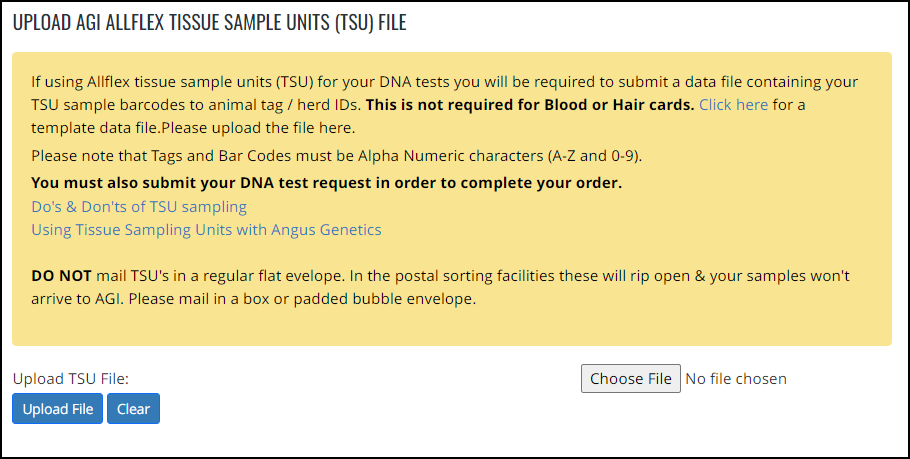Click the Choose File button

coord(631,379)
